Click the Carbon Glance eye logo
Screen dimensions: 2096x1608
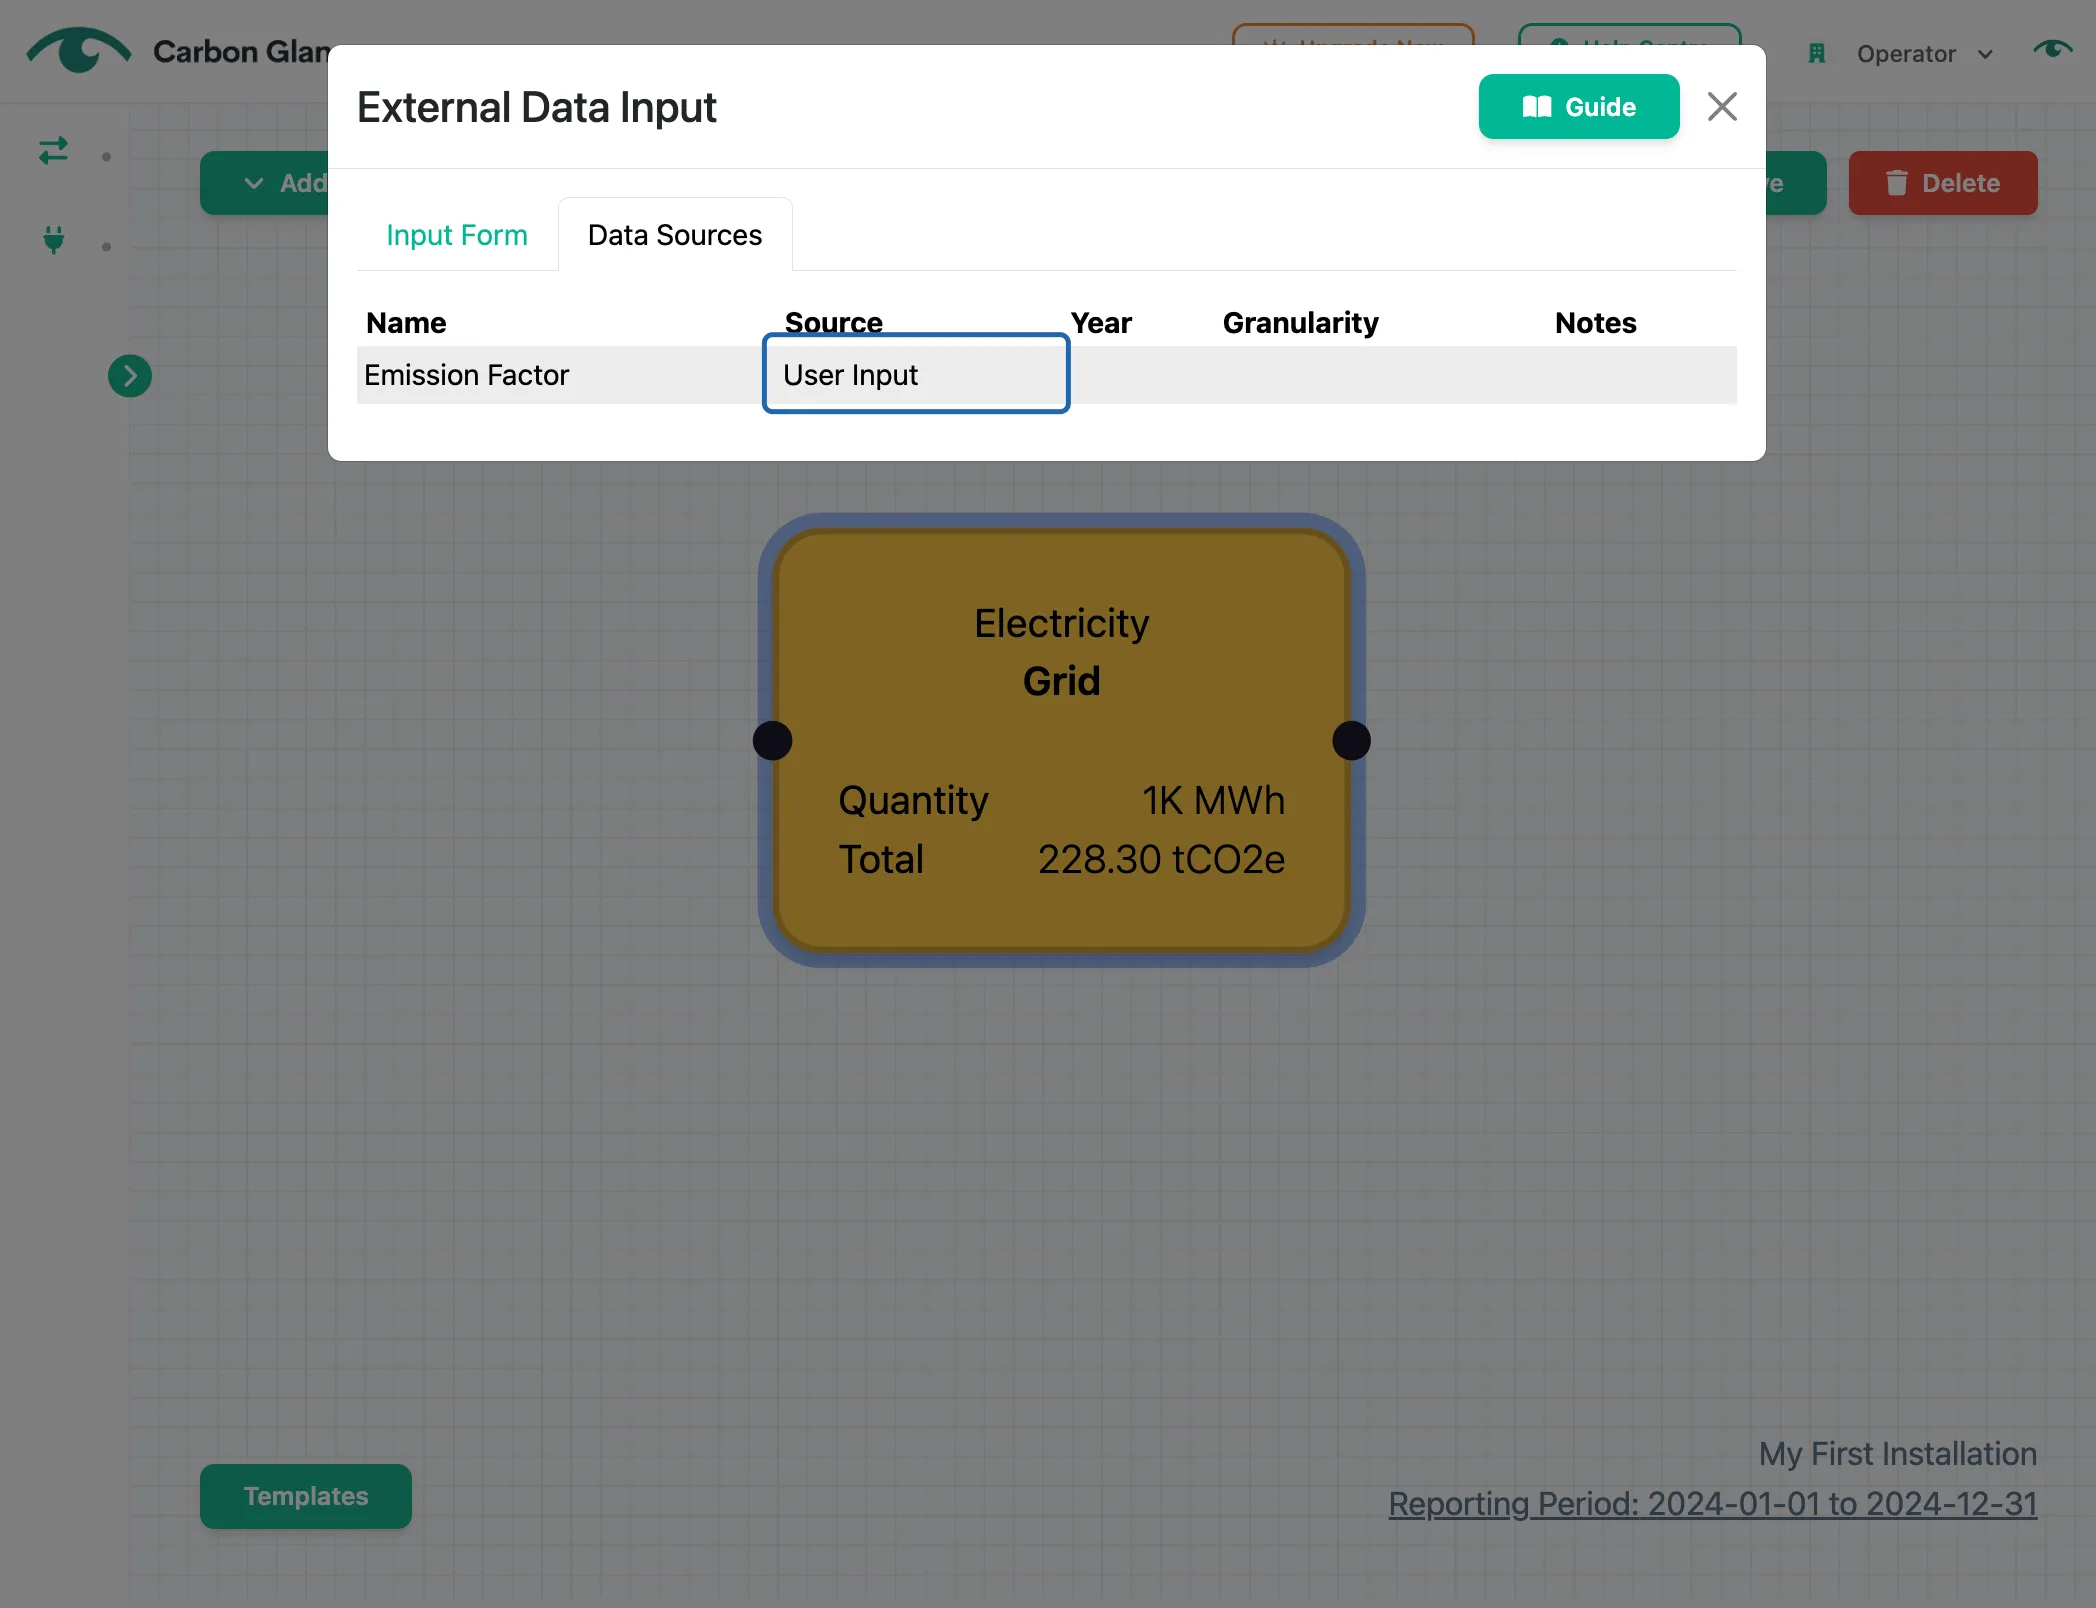[78, 50]
